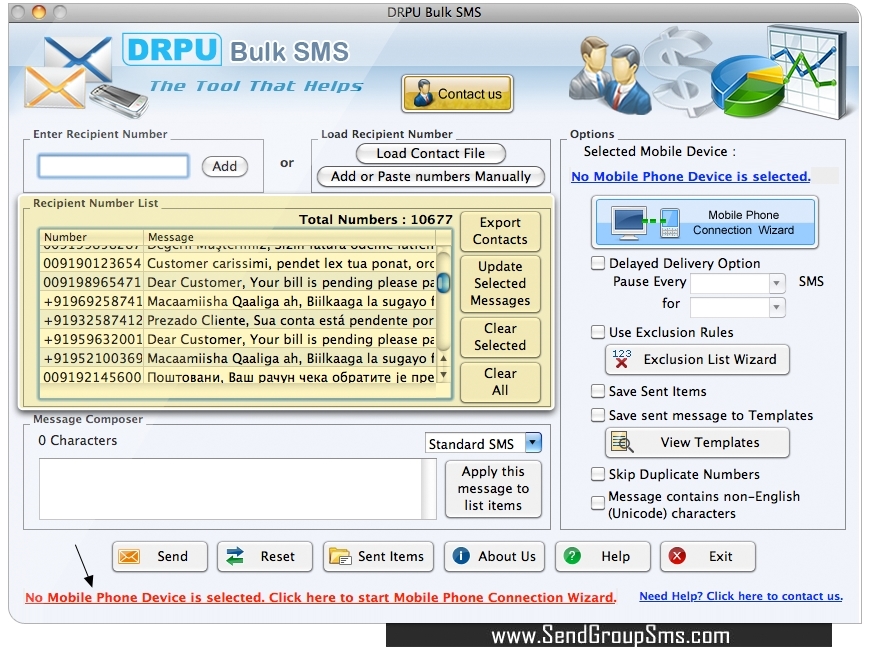Click recipient list scroll up arrow

[x=443, y=358]
